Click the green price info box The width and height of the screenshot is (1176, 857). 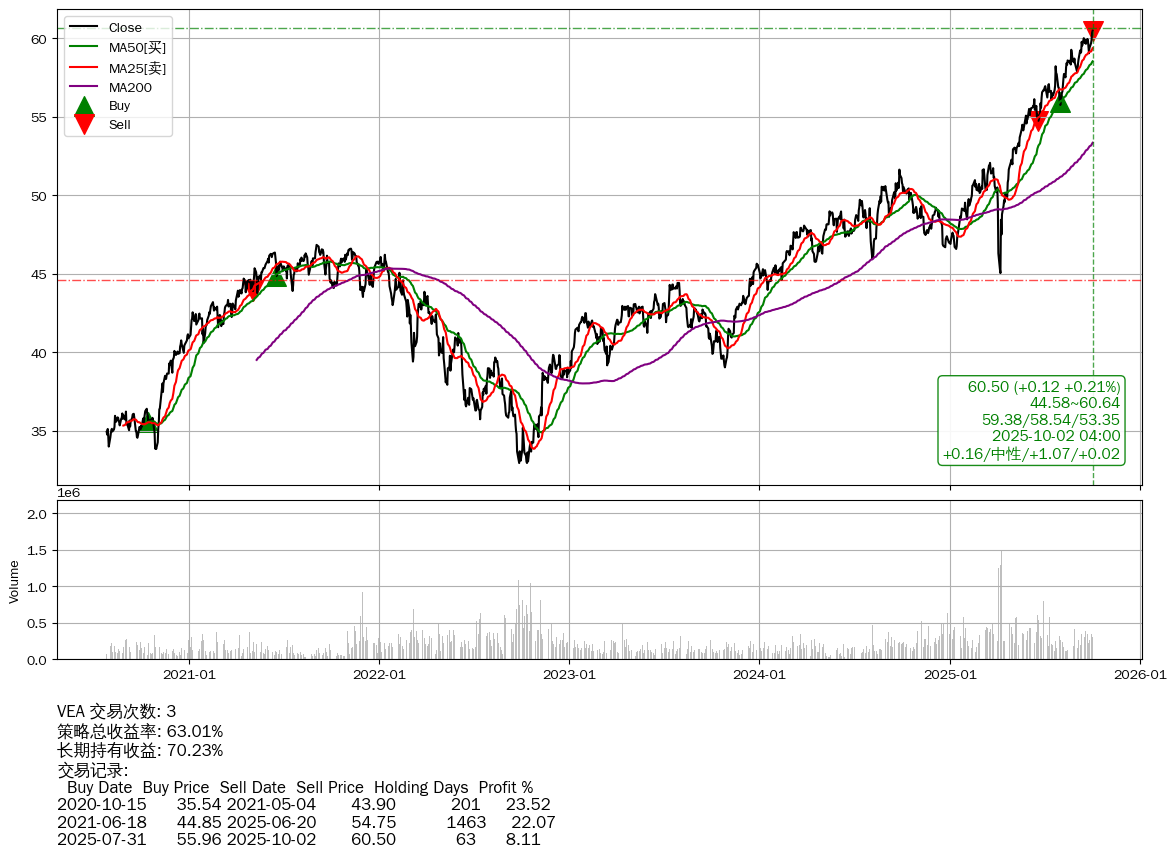point(1031,420)
